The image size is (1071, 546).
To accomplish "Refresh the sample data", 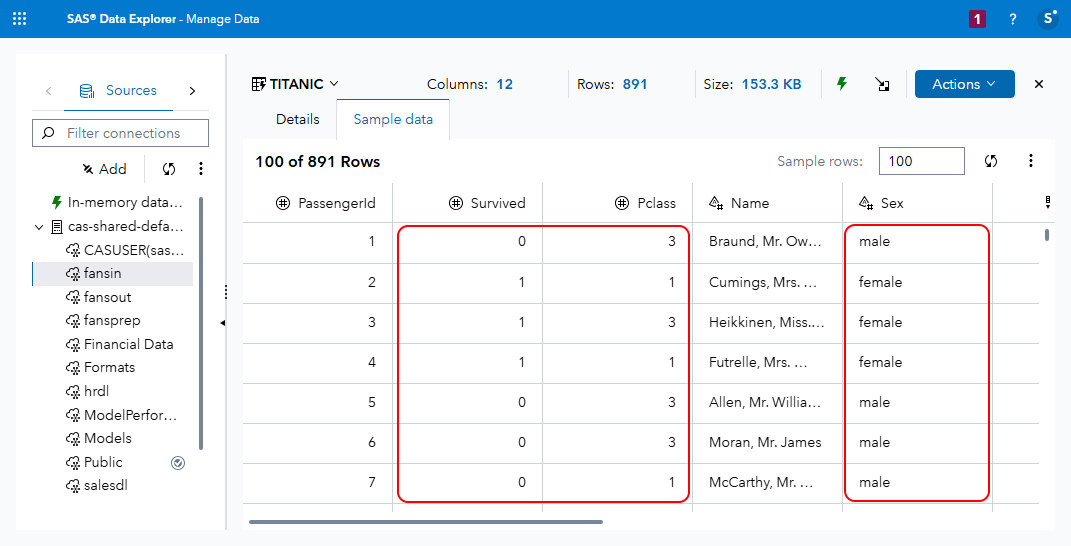I will 991,161.
